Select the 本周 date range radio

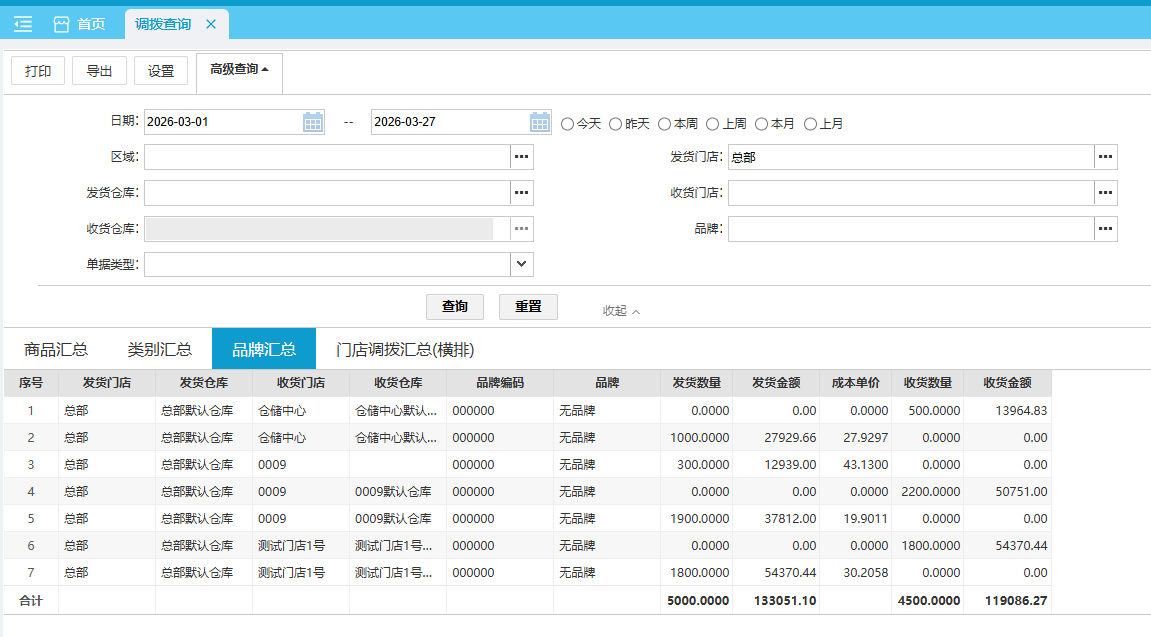(x=665, y=124)
